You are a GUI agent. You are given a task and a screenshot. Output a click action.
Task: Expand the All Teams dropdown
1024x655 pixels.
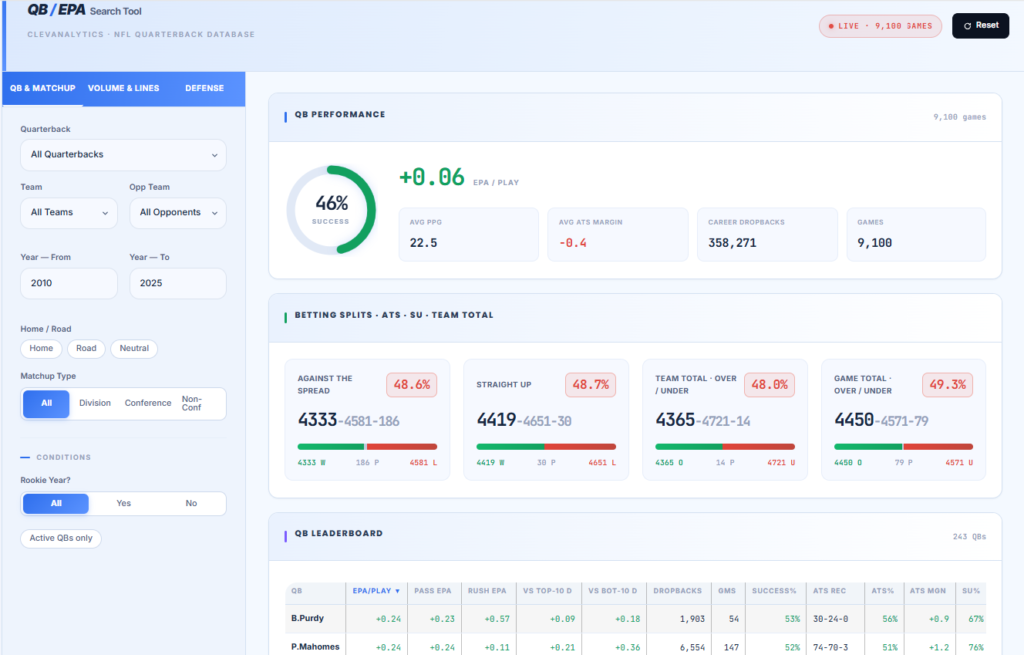pos(69,213)
